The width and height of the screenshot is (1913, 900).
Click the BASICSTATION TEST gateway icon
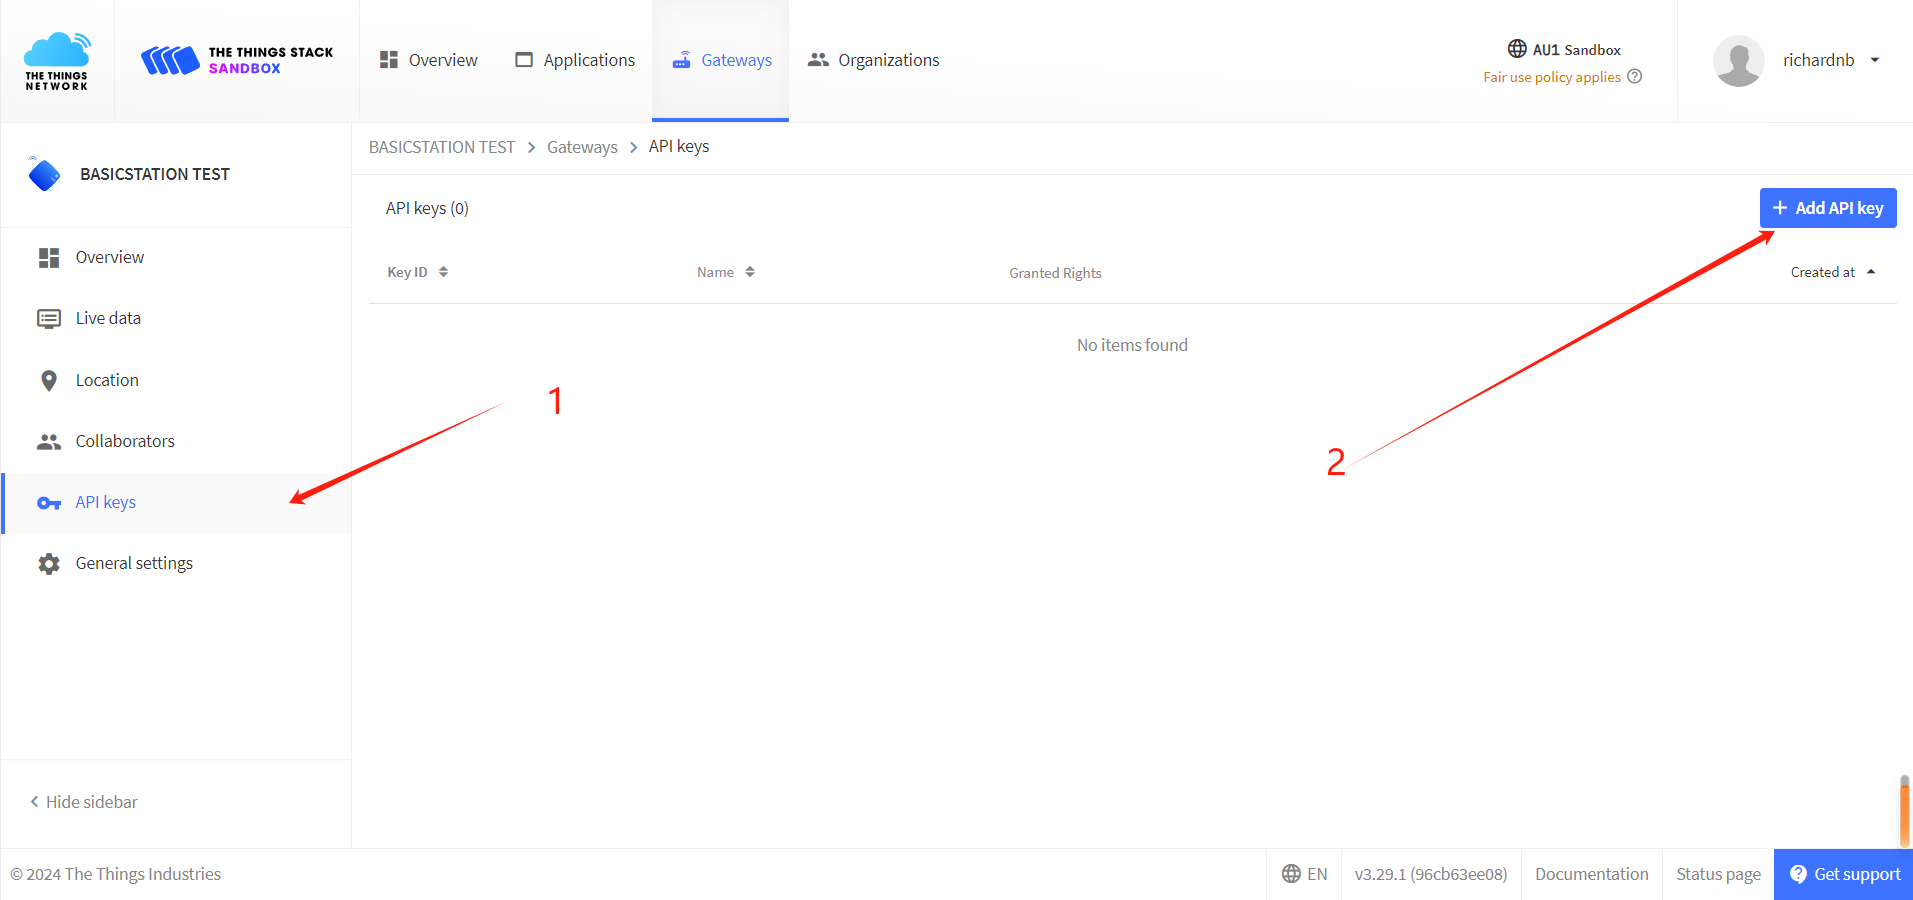(44, 174)
